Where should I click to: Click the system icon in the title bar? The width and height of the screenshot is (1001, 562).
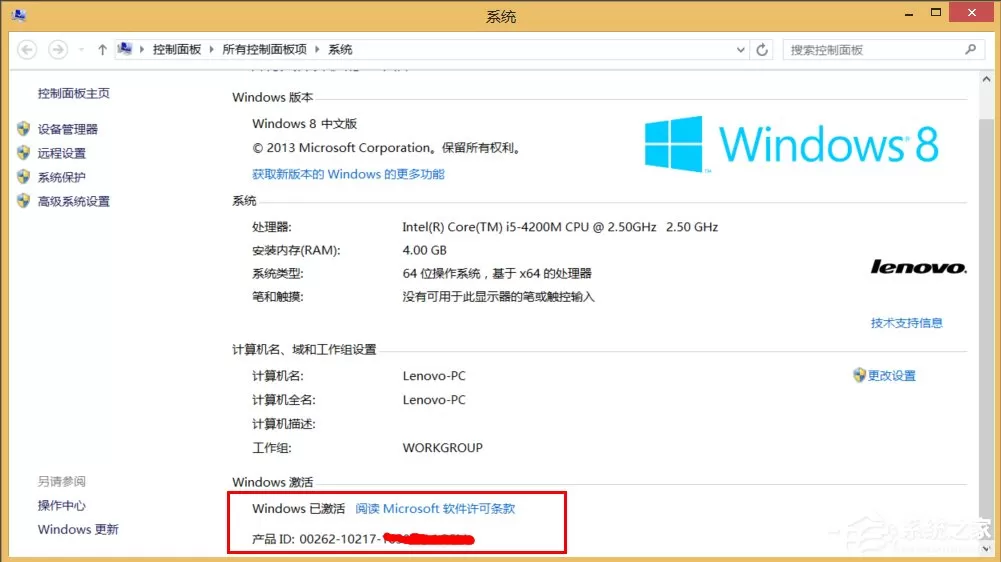click(19, 14)
